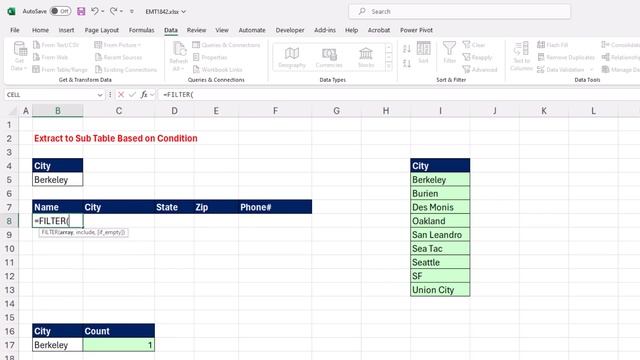Open the From Picture dropdown arrow
The height and width of the screenshot is (360, 640).
pos(139,45)
